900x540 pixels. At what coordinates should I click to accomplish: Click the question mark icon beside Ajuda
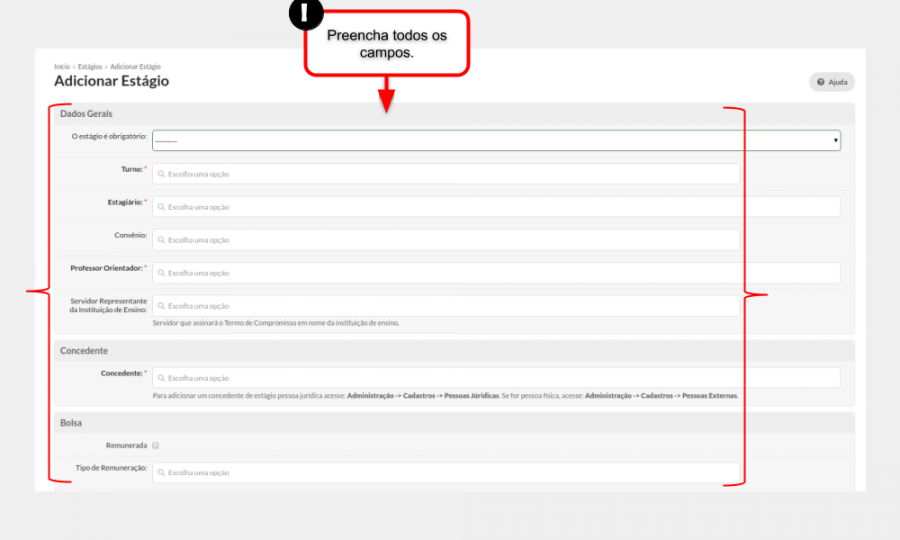(821, 82)
